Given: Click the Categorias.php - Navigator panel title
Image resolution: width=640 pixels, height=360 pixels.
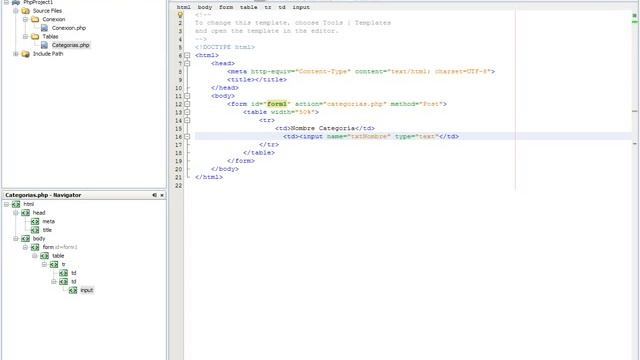Looking at the screenshot, I should click(x=43, y=195).
